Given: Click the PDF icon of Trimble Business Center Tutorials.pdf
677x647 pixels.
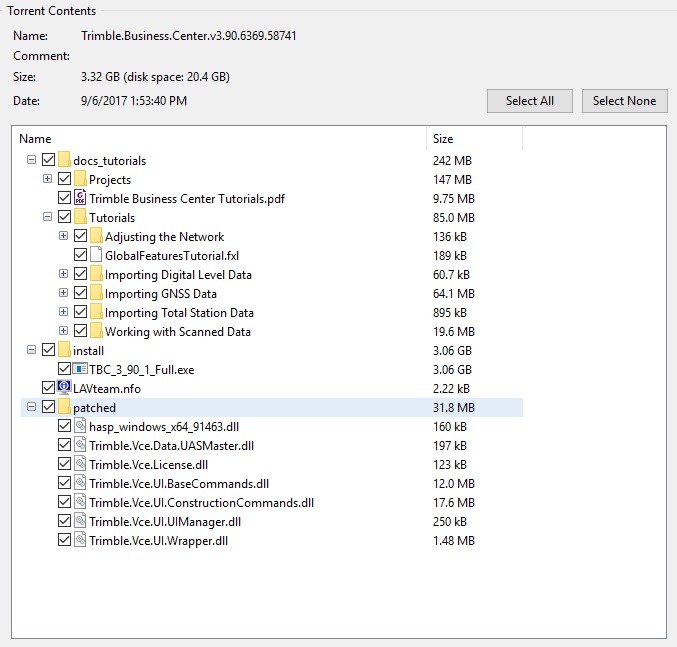Looking at the screenshot, I should coord(80,198).
